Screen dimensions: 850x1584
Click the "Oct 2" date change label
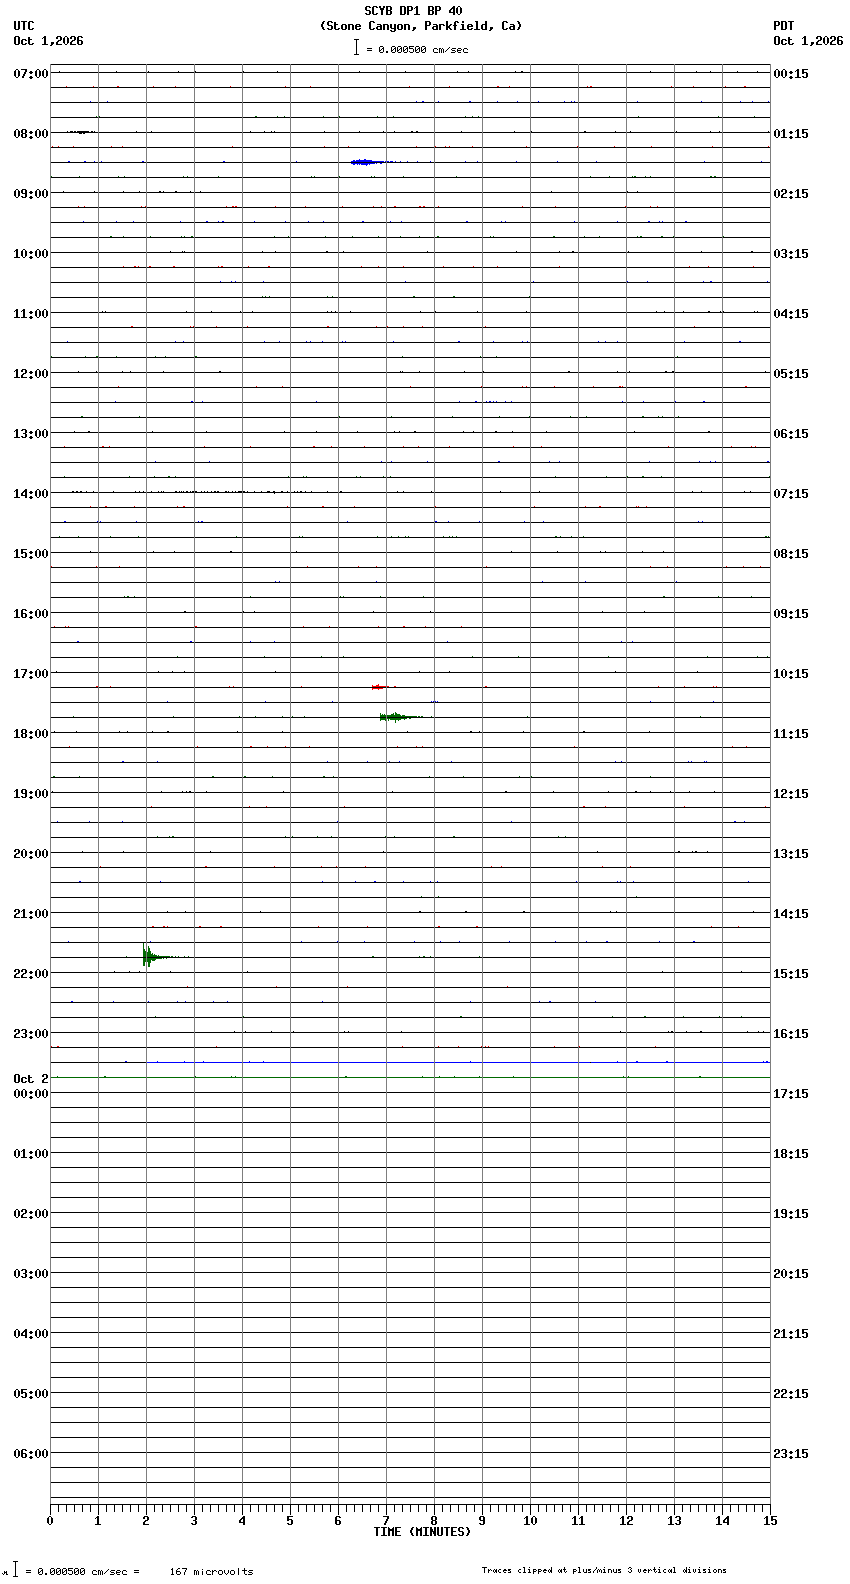coord(31,1079)
